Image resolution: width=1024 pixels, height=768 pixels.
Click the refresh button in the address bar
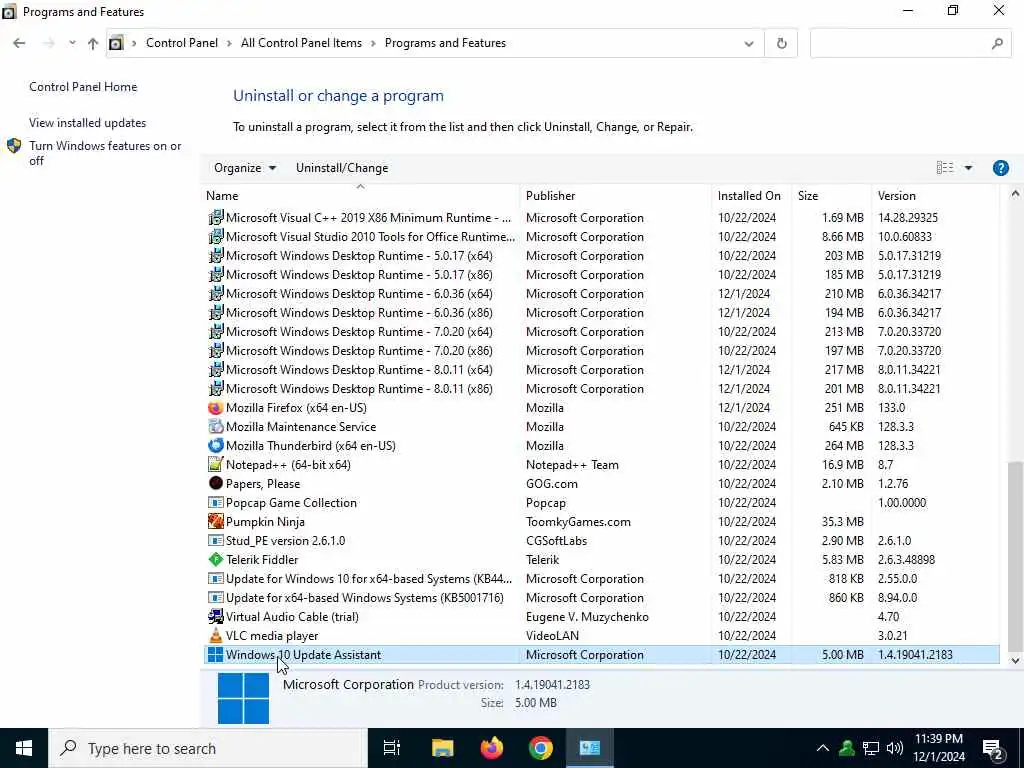pos(781,43)
